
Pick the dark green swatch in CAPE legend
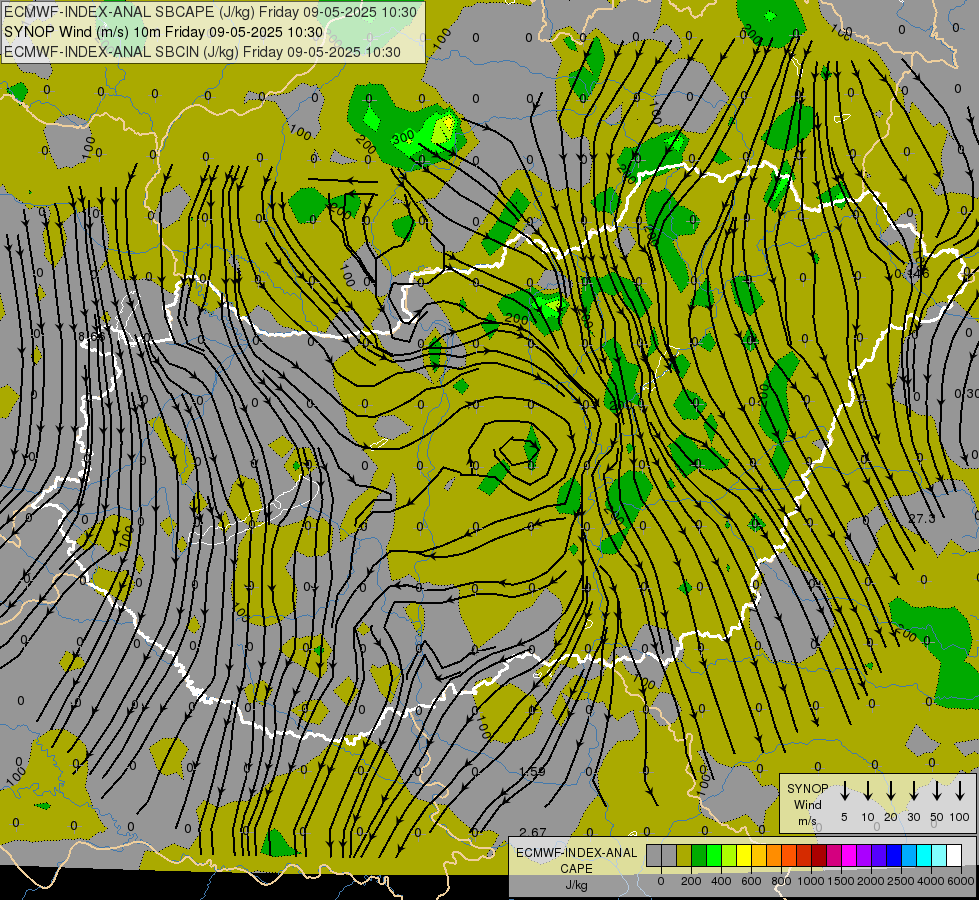(x=699, y=855)
